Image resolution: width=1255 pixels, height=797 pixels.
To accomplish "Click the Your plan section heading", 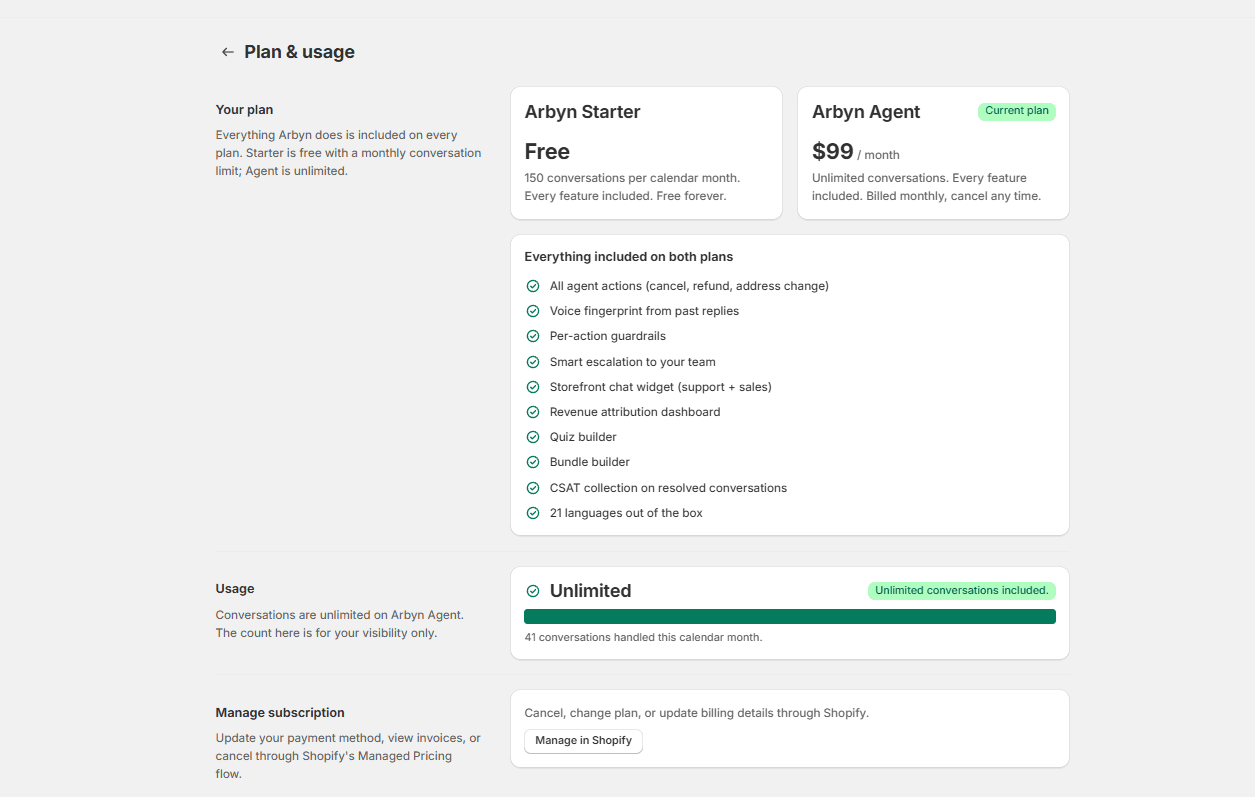I will click(244, 110).
